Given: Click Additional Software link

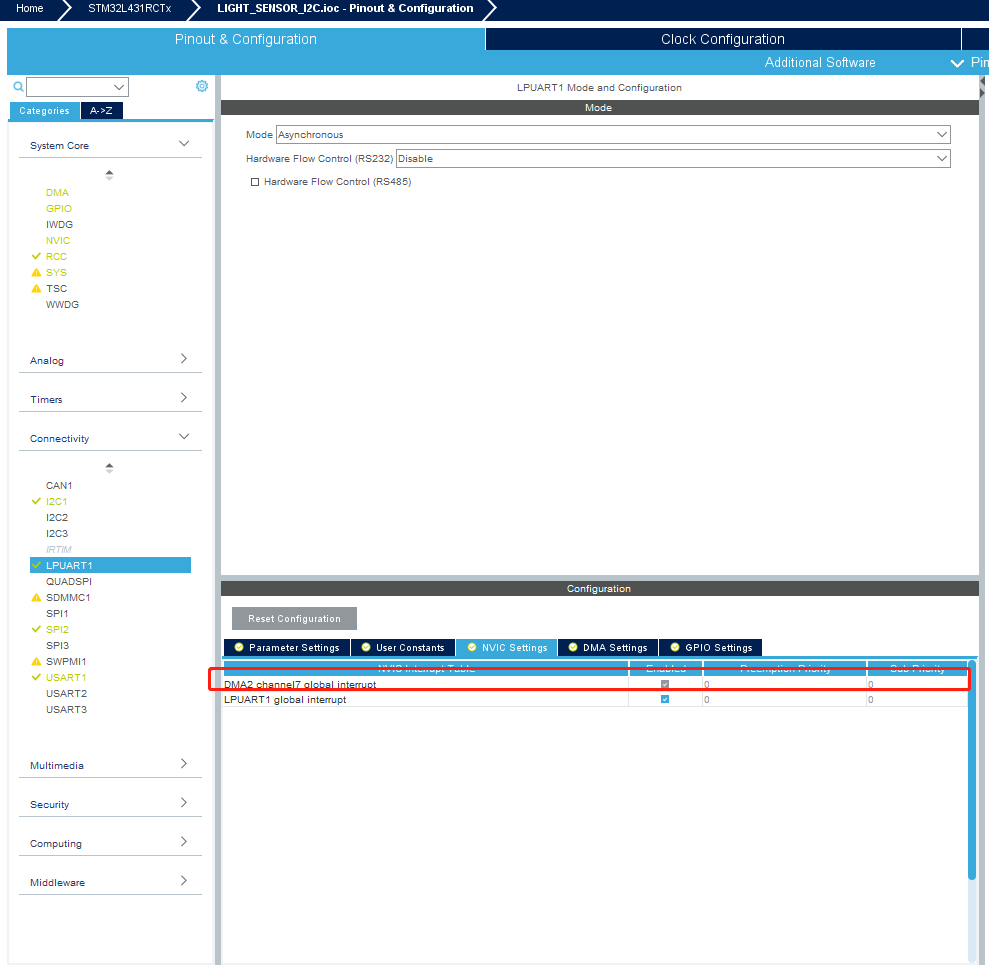Looking at the screenshot, I should (x=820, y=62).
